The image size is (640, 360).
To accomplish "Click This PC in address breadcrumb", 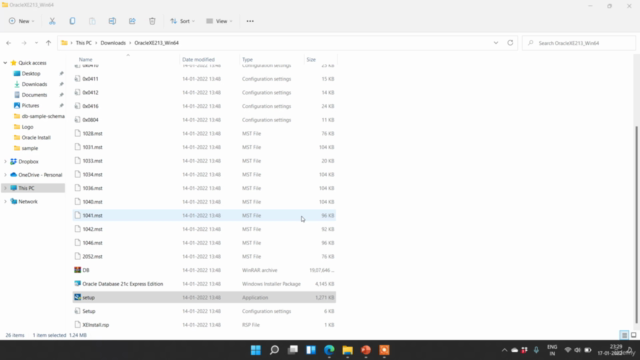I will [84, 43].
